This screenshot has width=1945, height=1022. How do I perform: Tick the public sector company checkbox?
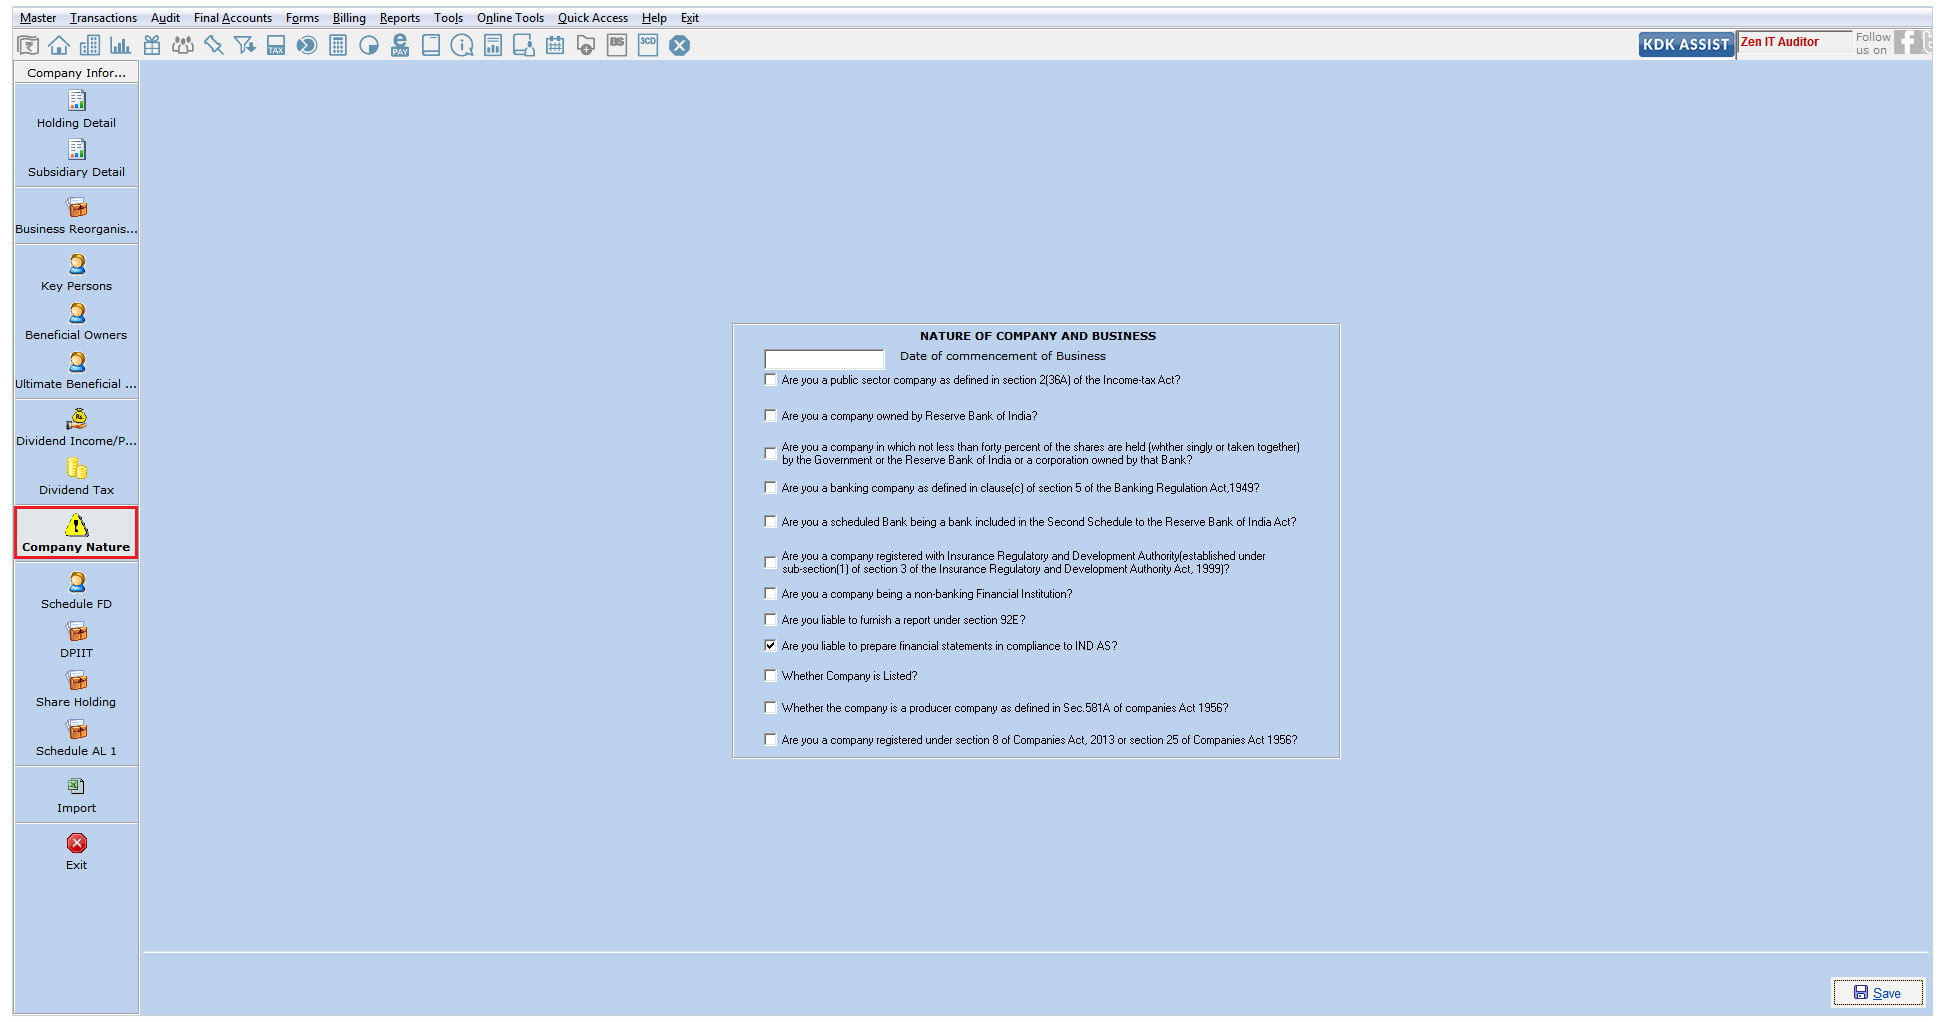(x=770, y=380)
